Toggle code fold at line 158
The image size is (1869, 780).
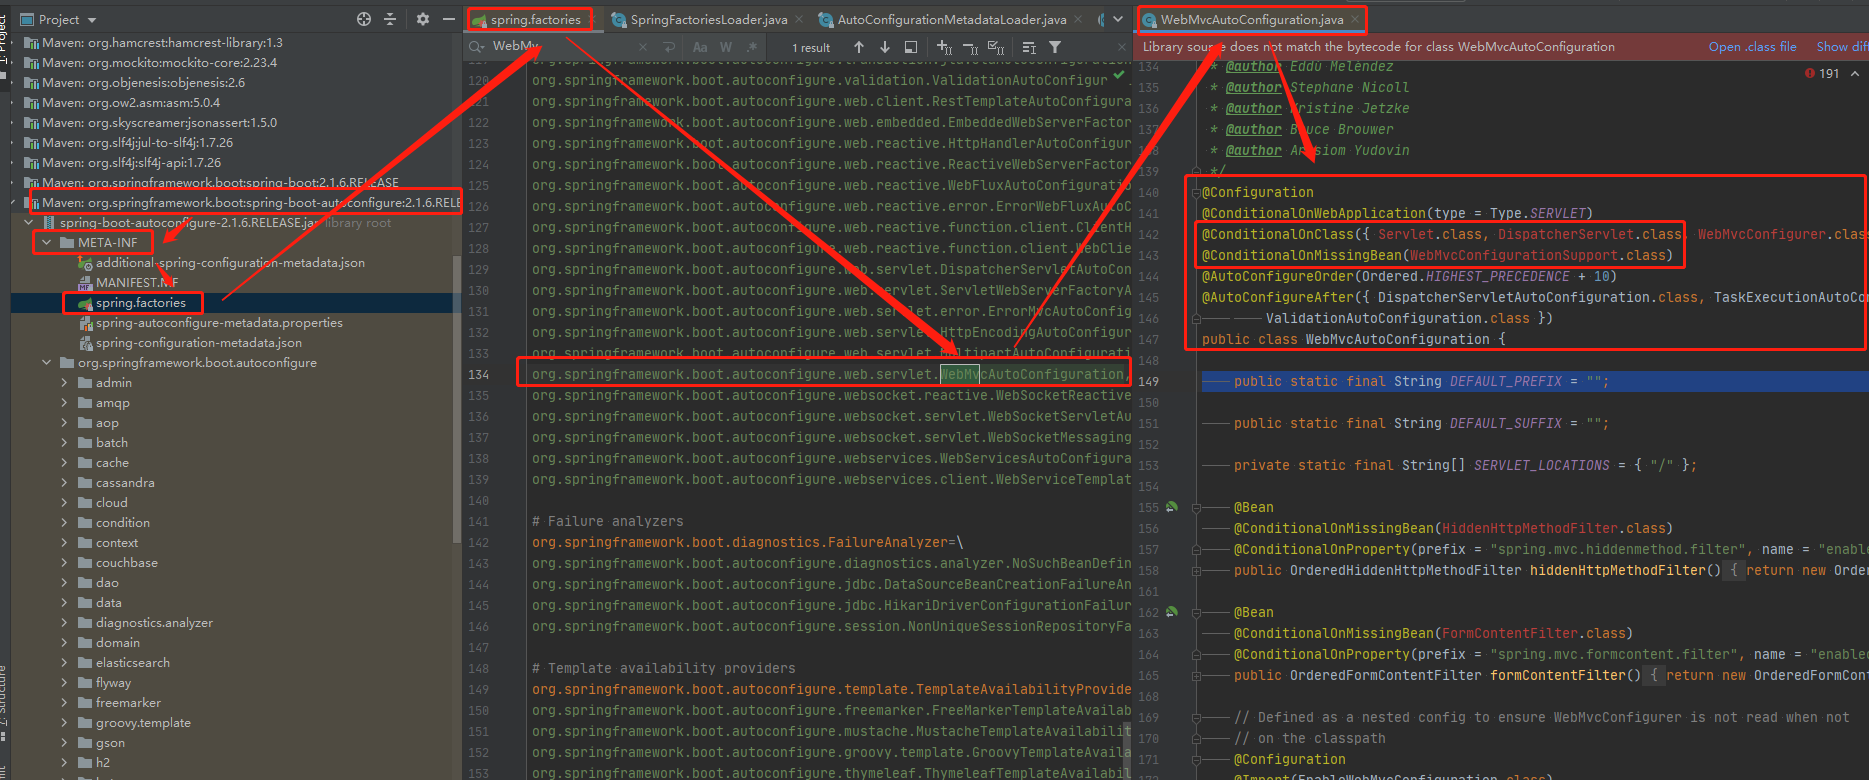tap(1196, 571)
